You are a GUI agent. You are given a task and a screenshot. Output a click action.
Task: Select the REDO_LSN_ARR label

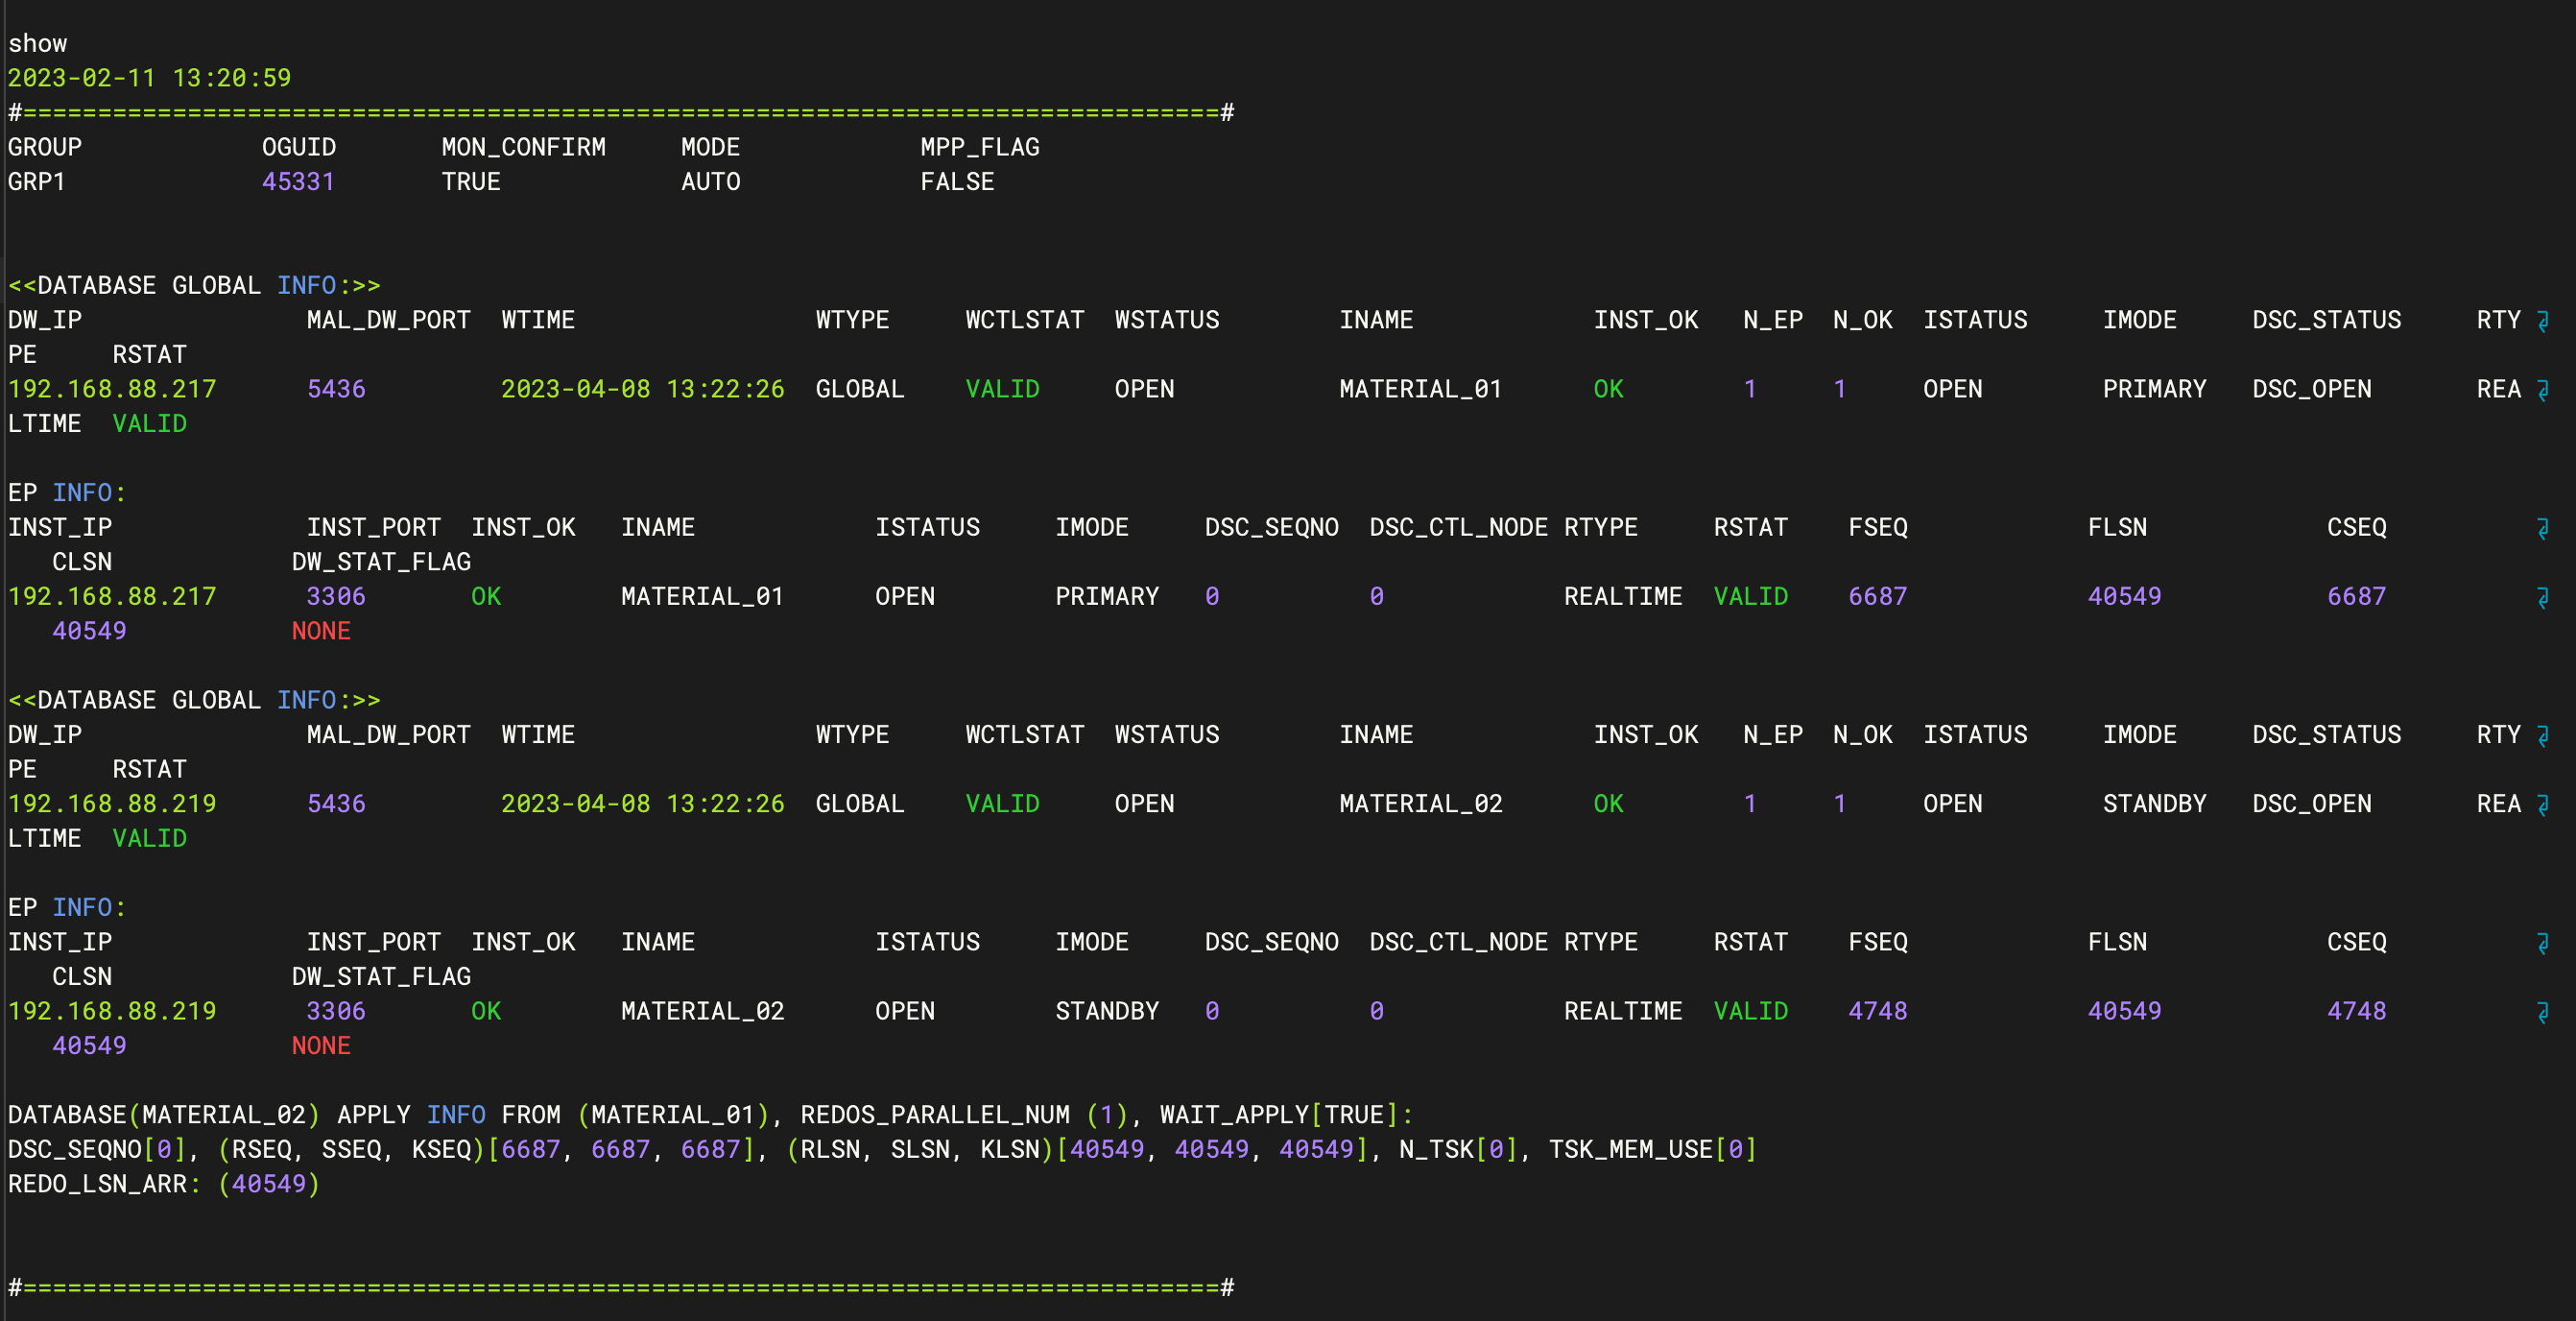tap(98, 1184)
